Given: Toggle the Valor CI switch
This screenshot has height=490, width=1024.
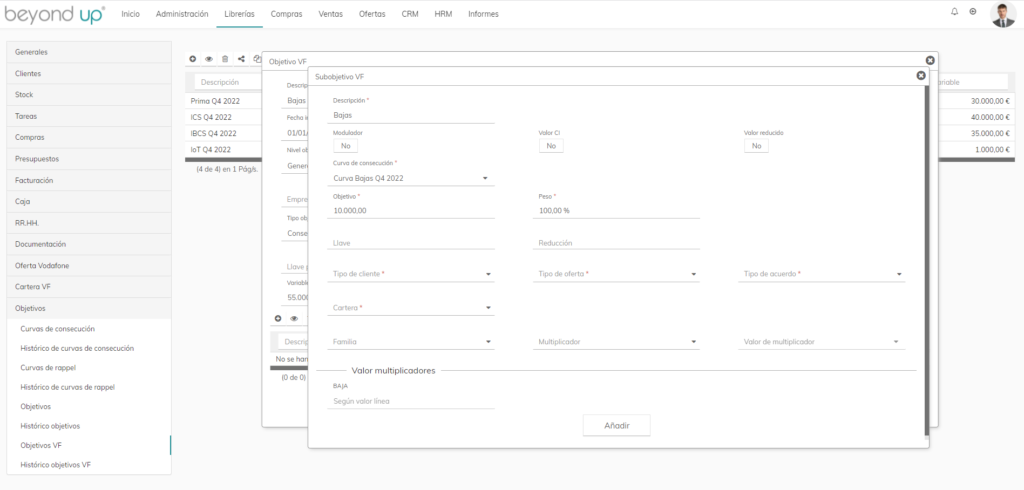Looking at the screenshot, I should pos(550,146).
